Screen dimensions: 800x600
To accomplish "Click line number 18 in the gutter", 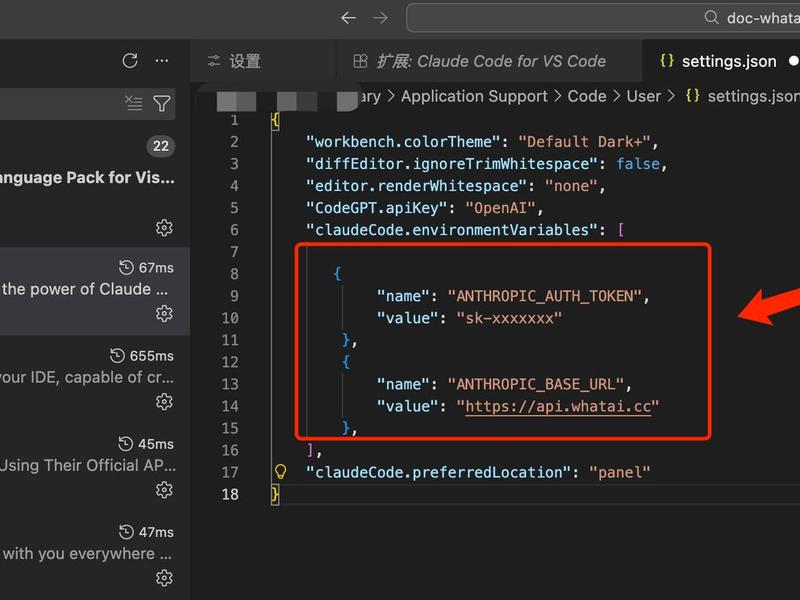I will [230, 494].
